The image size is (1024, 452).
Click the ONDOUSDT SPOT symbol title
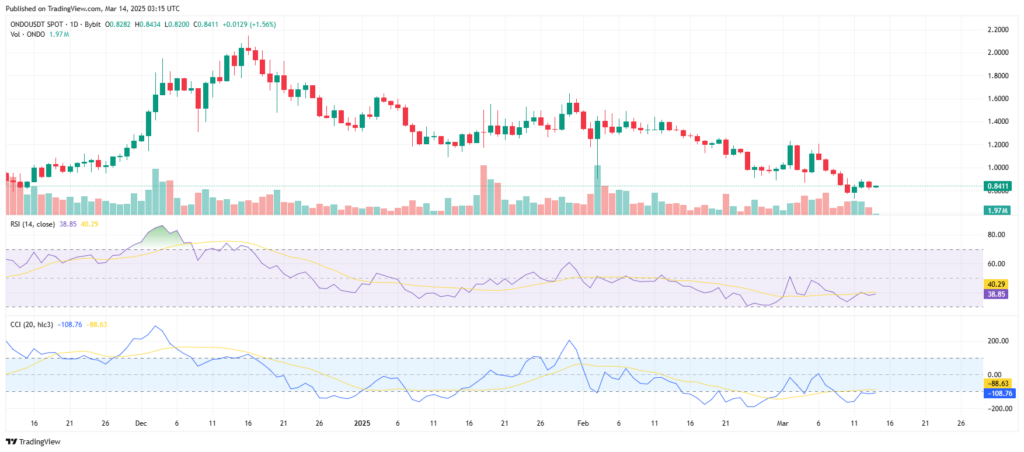(43, 24)
